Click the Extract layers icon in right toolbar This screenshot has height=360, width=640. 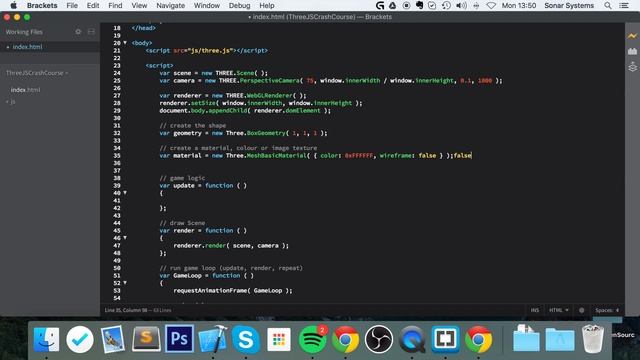coord(632,67)
